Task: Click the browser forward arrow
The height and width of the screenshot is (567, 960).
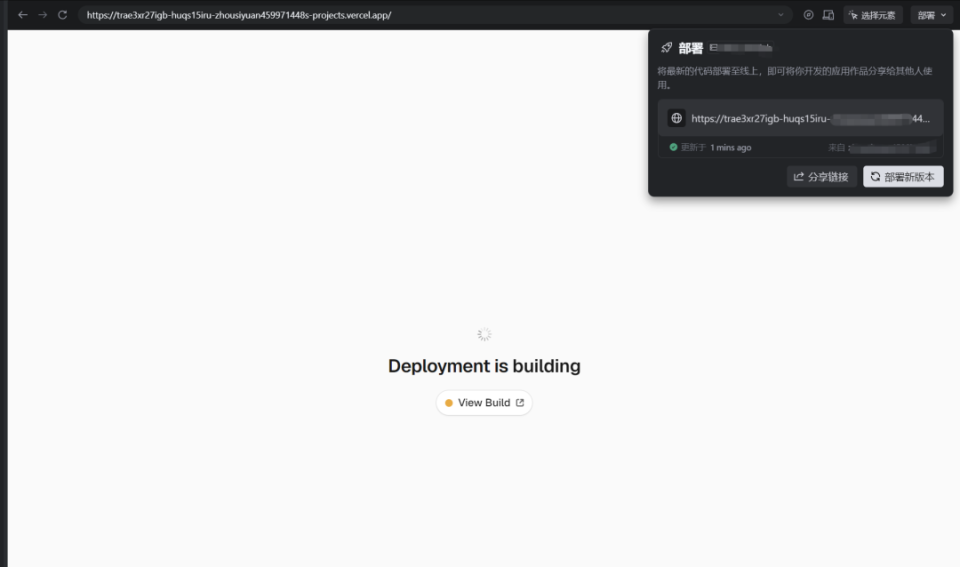Action: click(42, 15)
